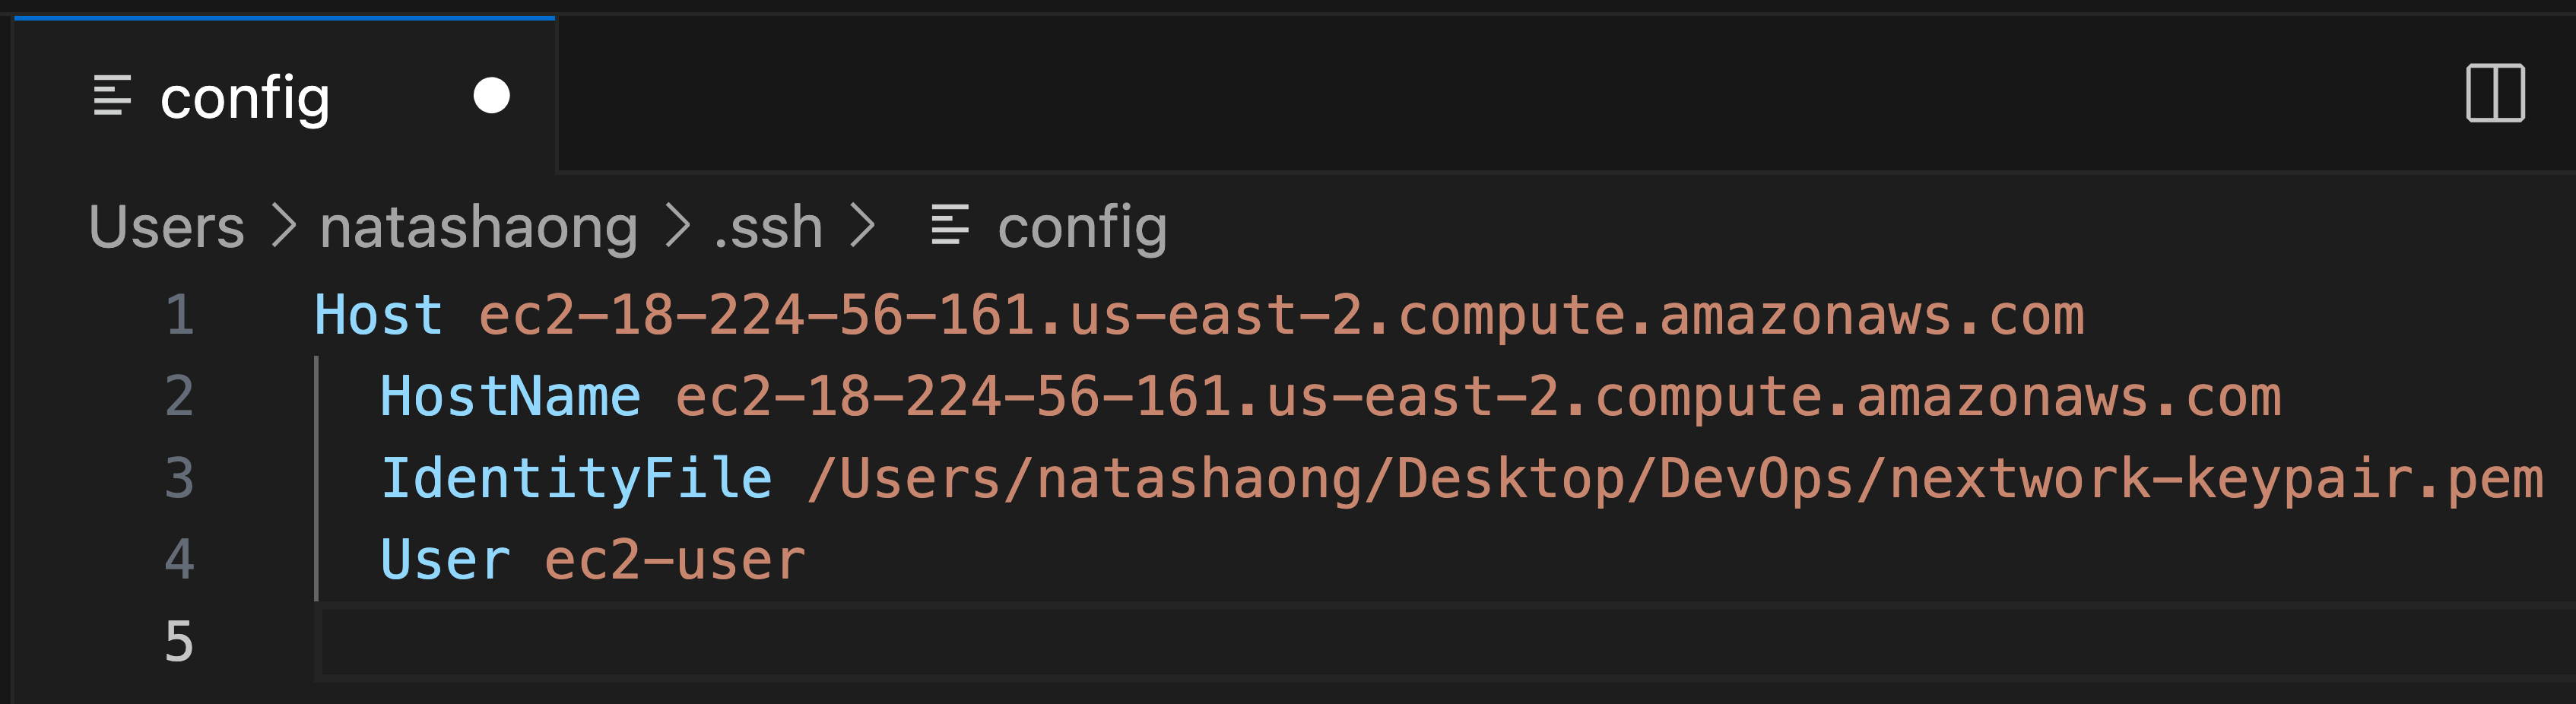Click line number 1 in the gutter
This screenshot has width=2576, height=704.
pyautogui.click(x=180, y=315)
